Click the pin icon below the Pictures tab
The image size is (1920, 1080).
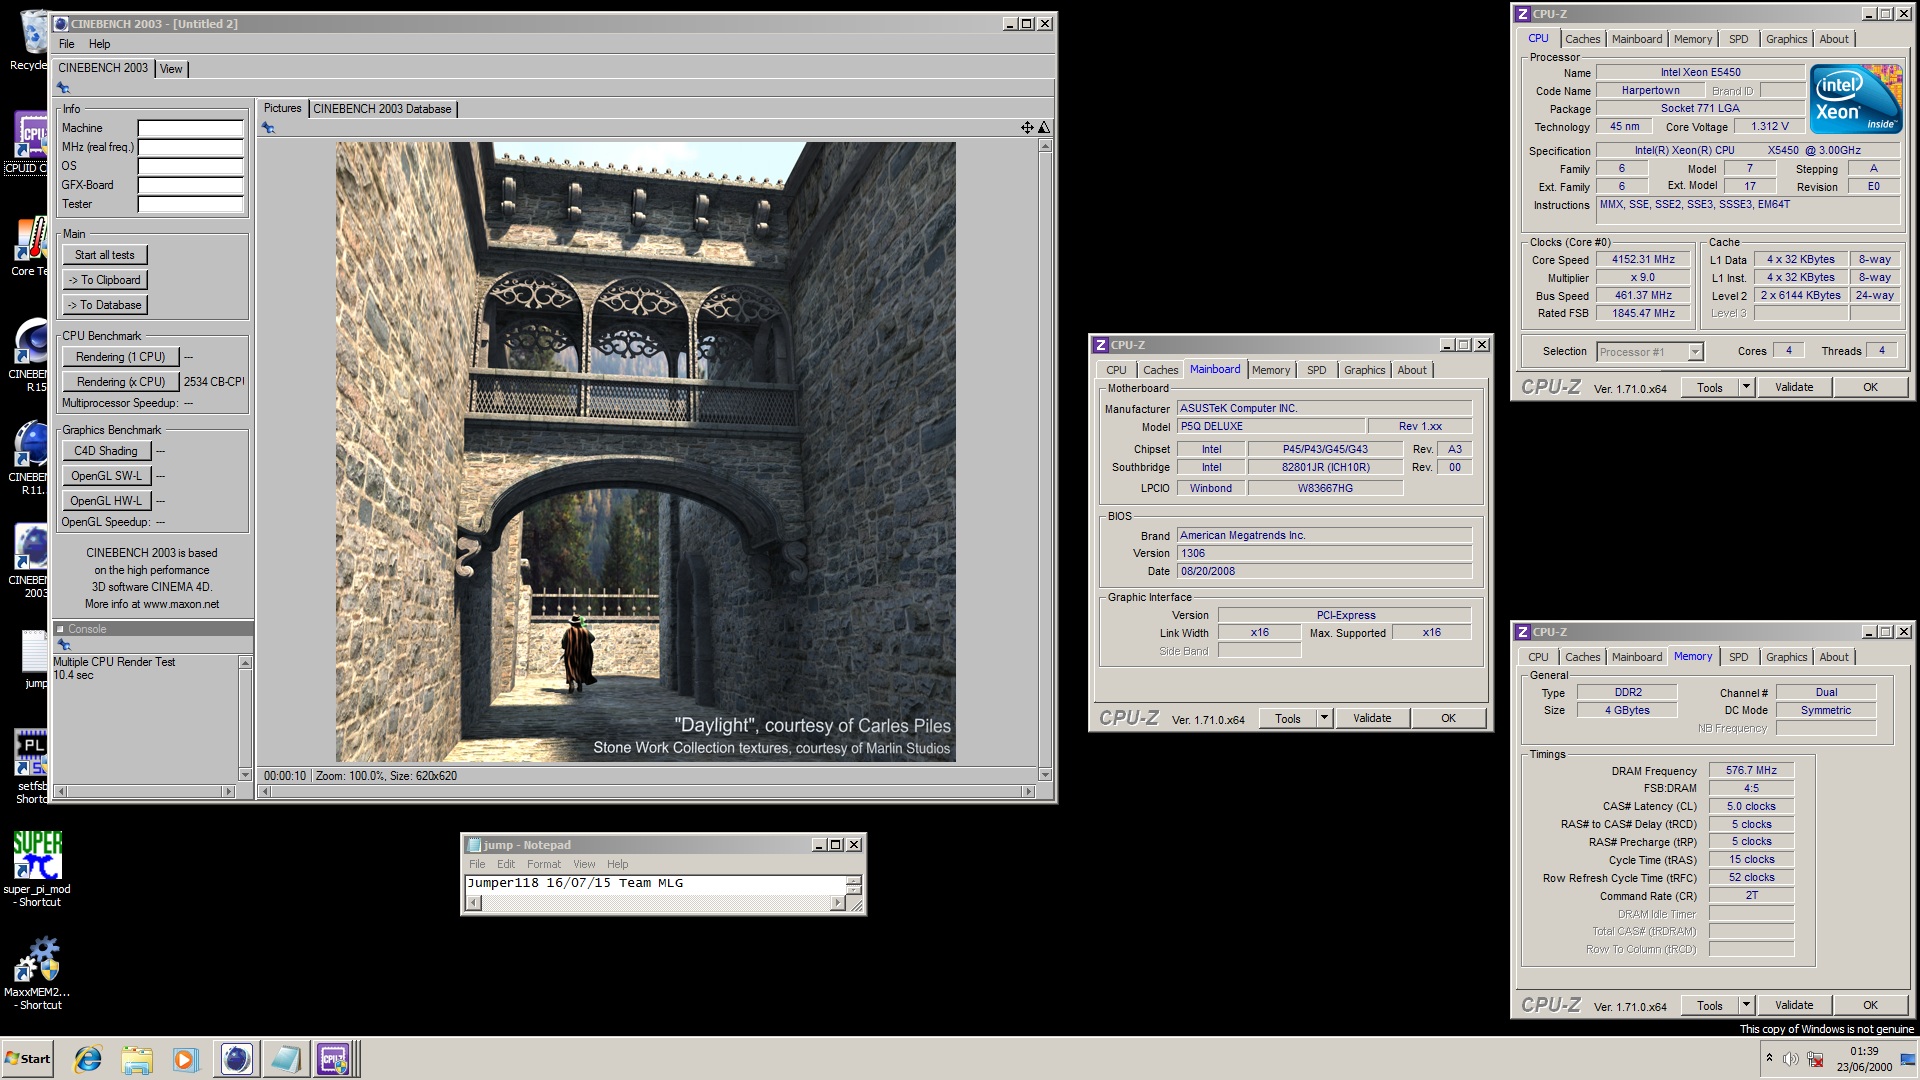pos(268,128)
